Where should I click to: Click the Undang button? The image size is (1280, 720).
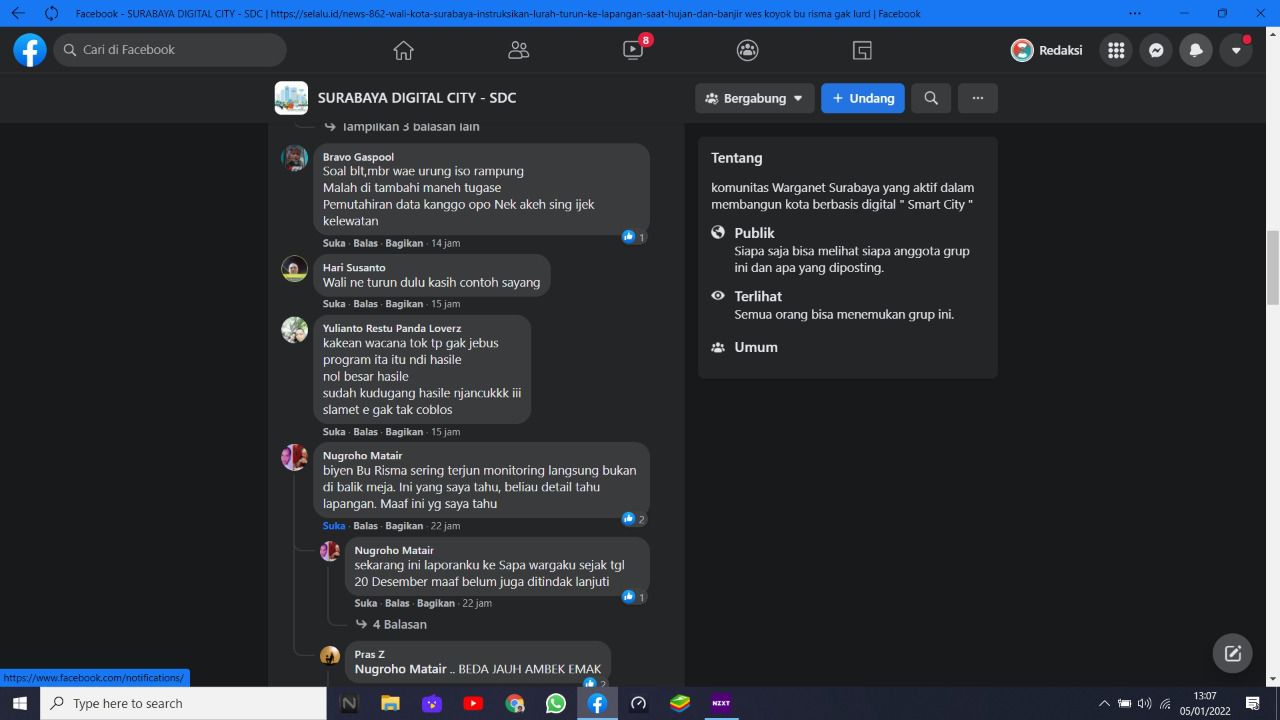[862, 98]
